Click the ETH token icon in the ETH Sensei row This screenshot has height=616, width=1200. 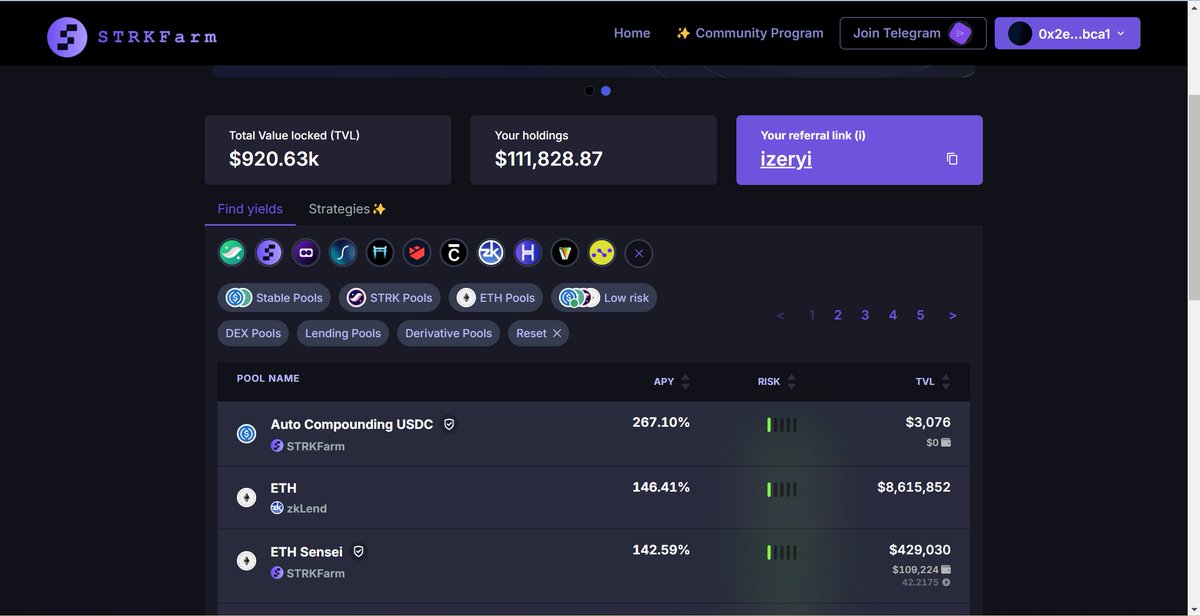246,561
